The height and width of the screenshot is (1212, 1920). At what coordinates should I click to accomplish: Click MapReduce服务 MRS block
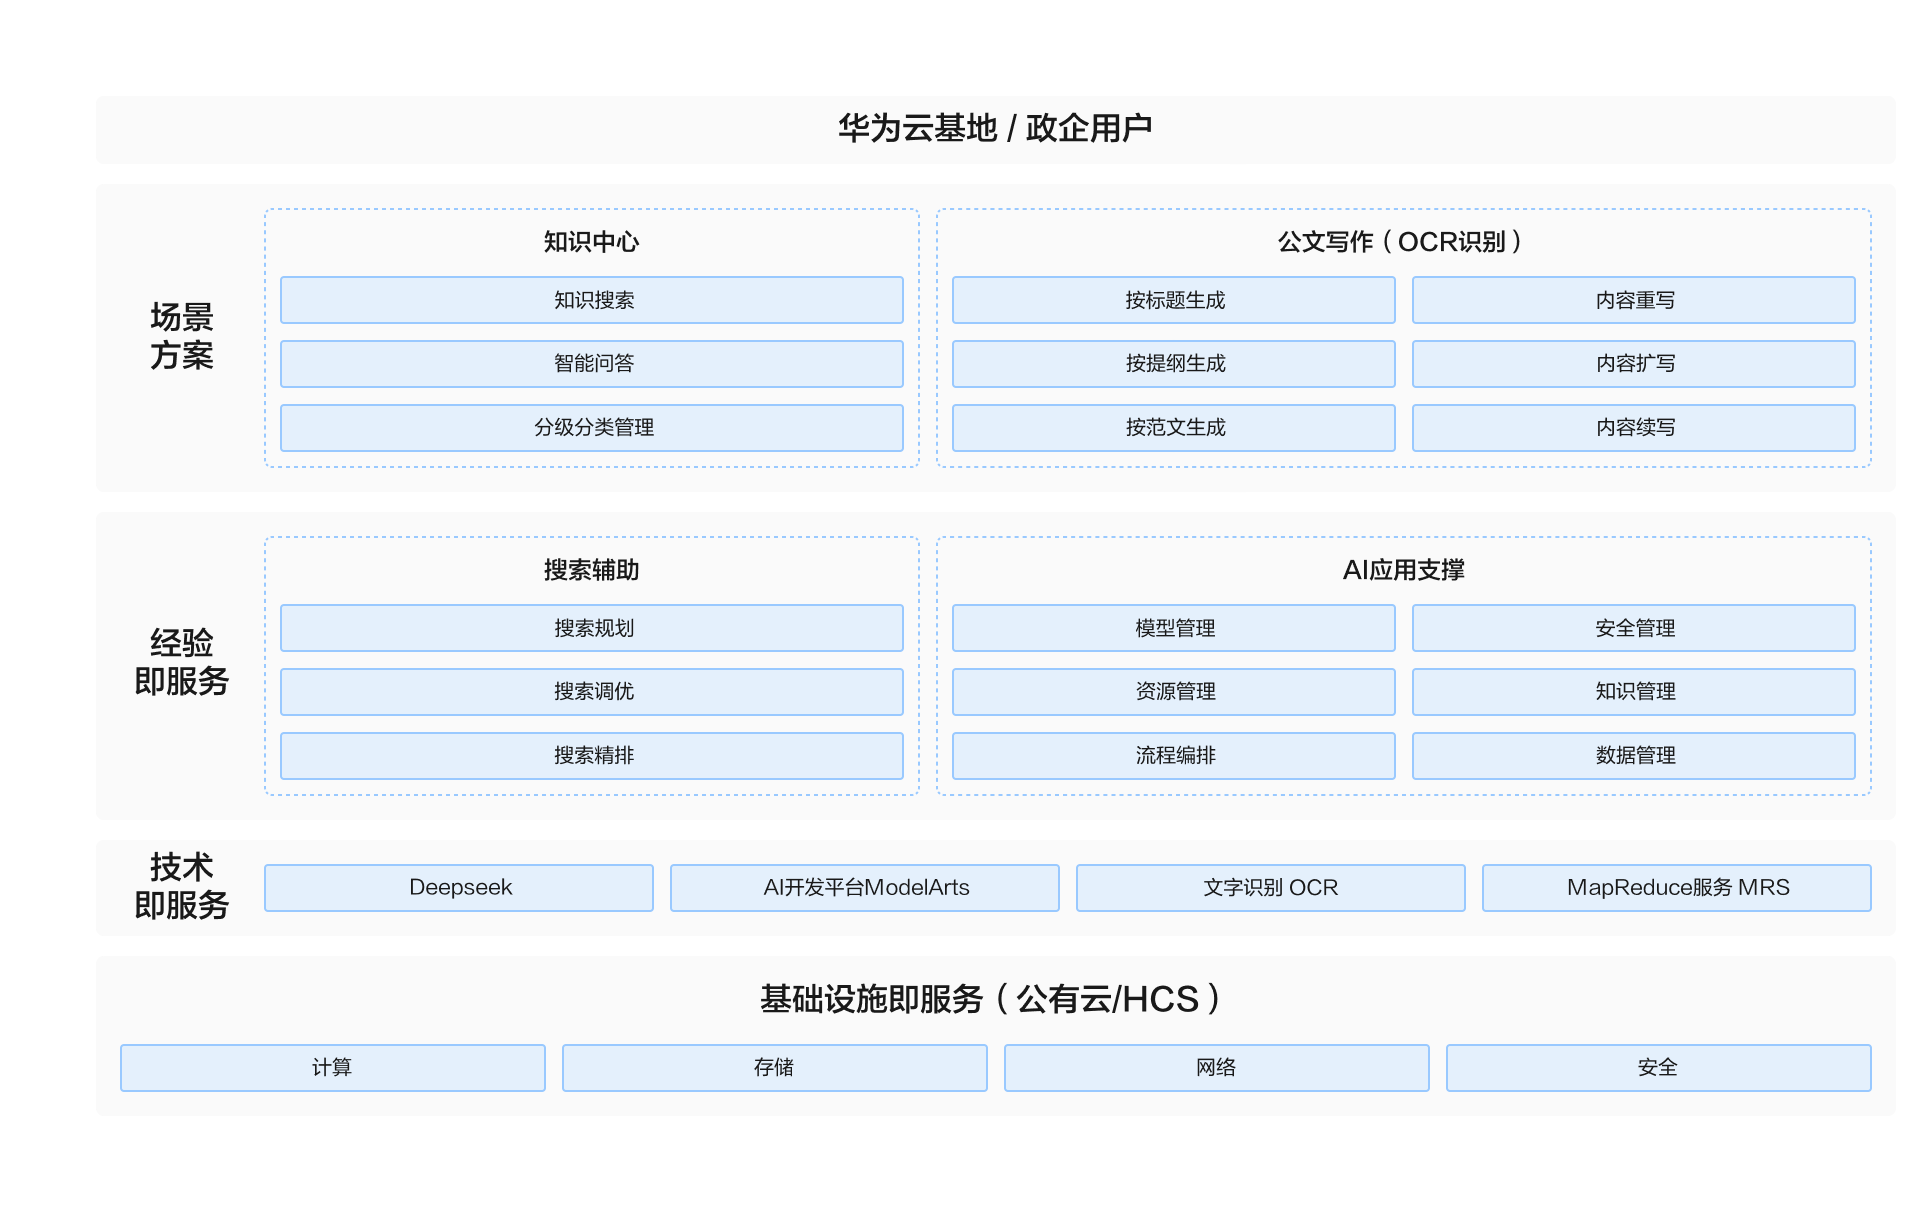point(1676,888)
